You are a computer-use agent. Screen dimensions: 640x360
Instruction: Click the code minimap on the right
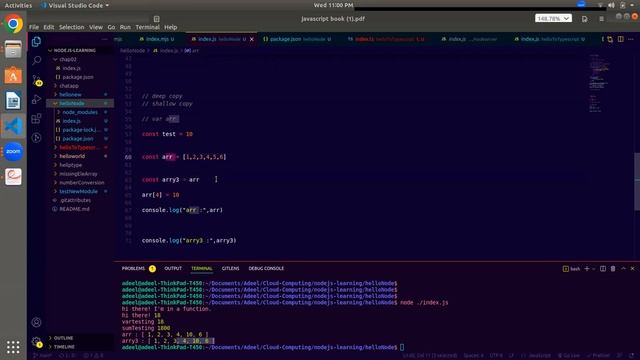coord(599,84)
